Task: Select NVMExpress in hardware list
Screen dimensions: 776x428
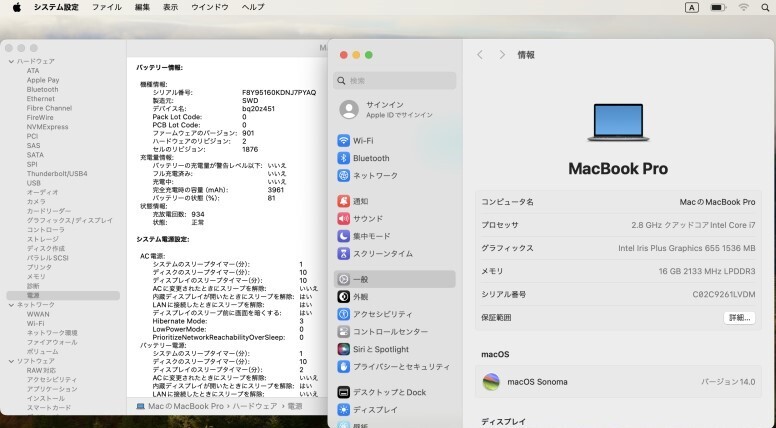Action: point(48,127)
